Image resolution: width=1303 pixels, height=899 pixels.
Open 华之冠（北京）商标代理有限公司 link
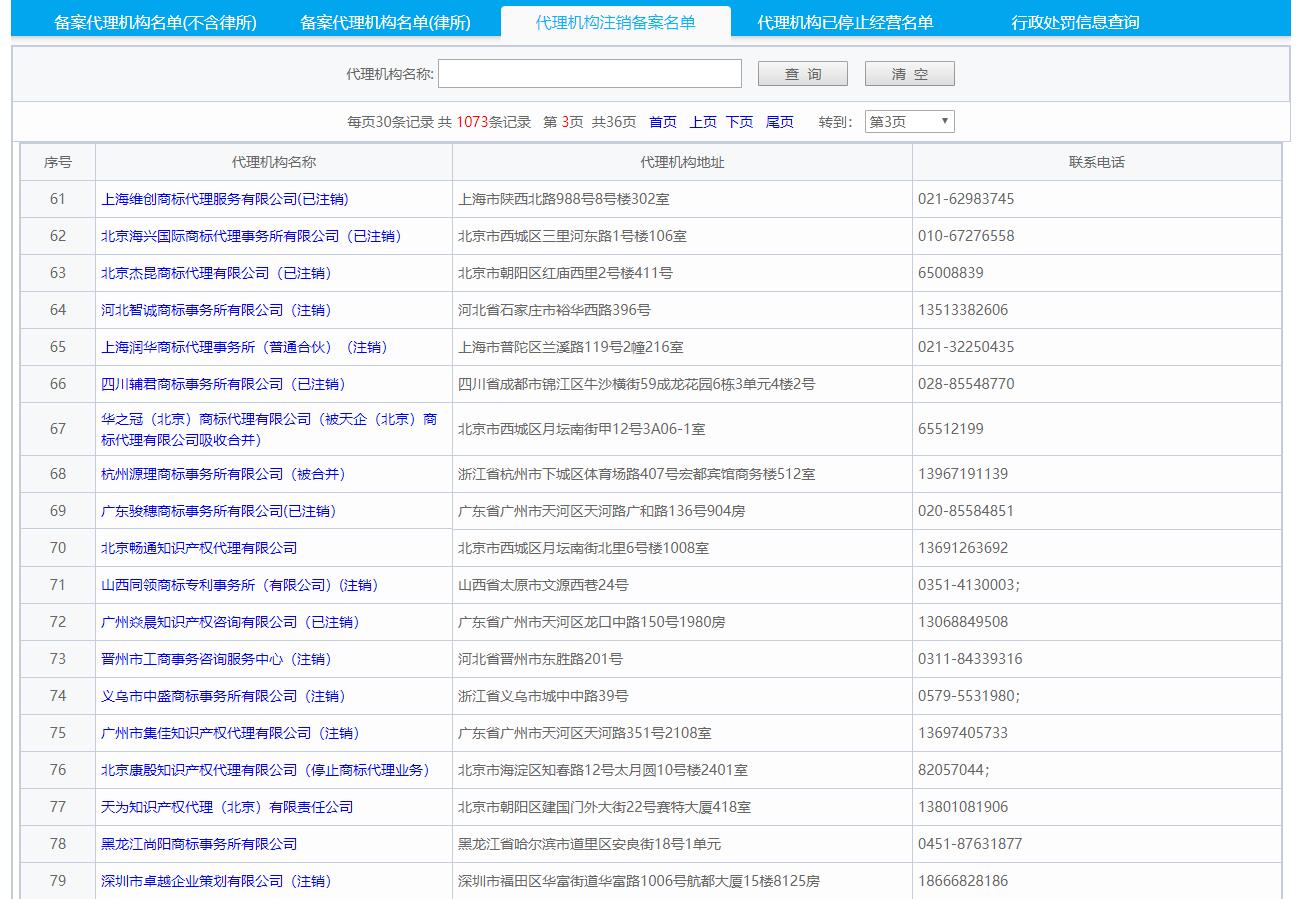[269, 429]
